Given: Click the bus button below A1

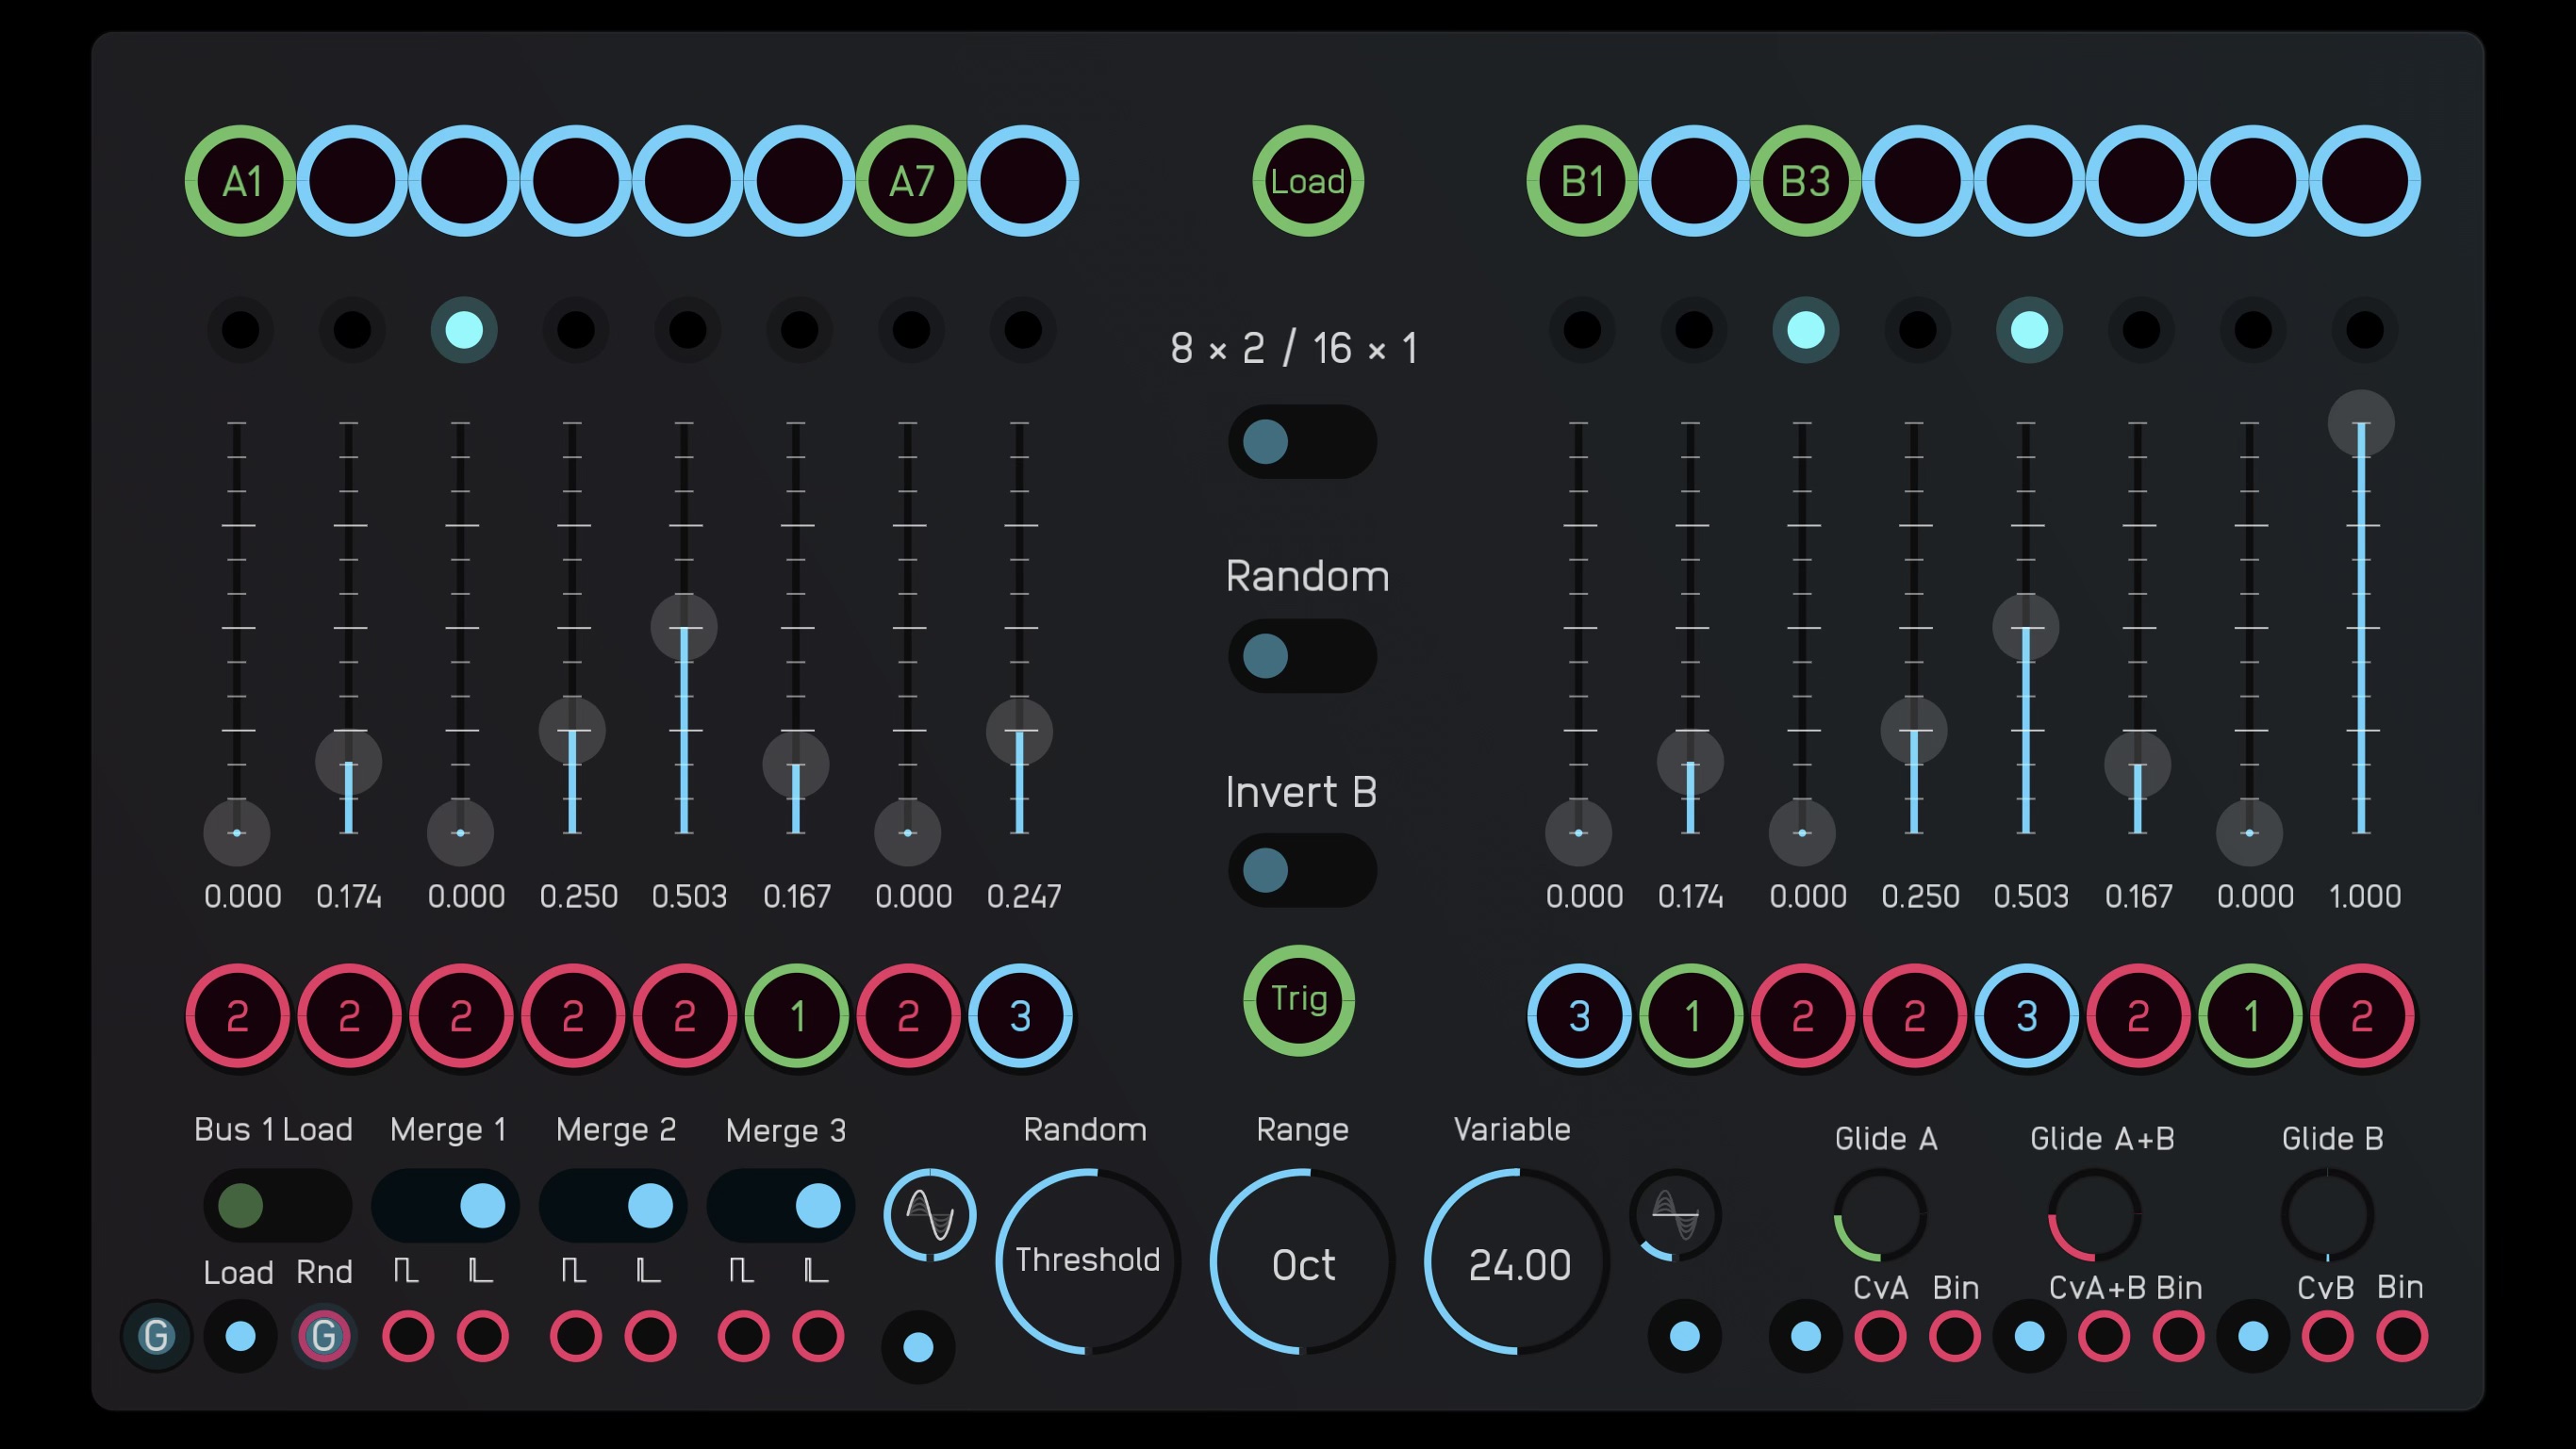Looking at the screenshot, I should (237, 1016).
